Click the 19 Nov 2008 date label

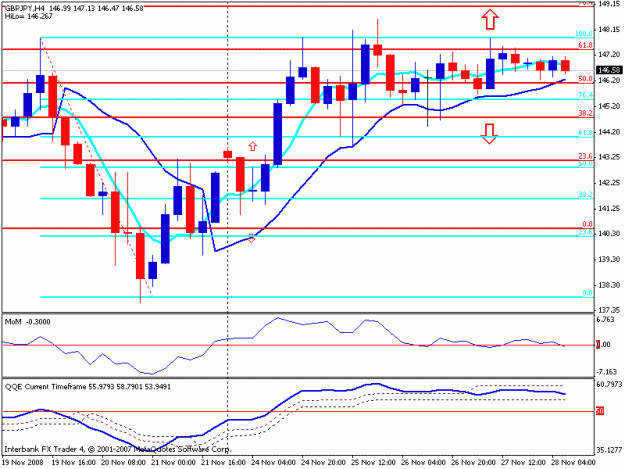[22, 463]
